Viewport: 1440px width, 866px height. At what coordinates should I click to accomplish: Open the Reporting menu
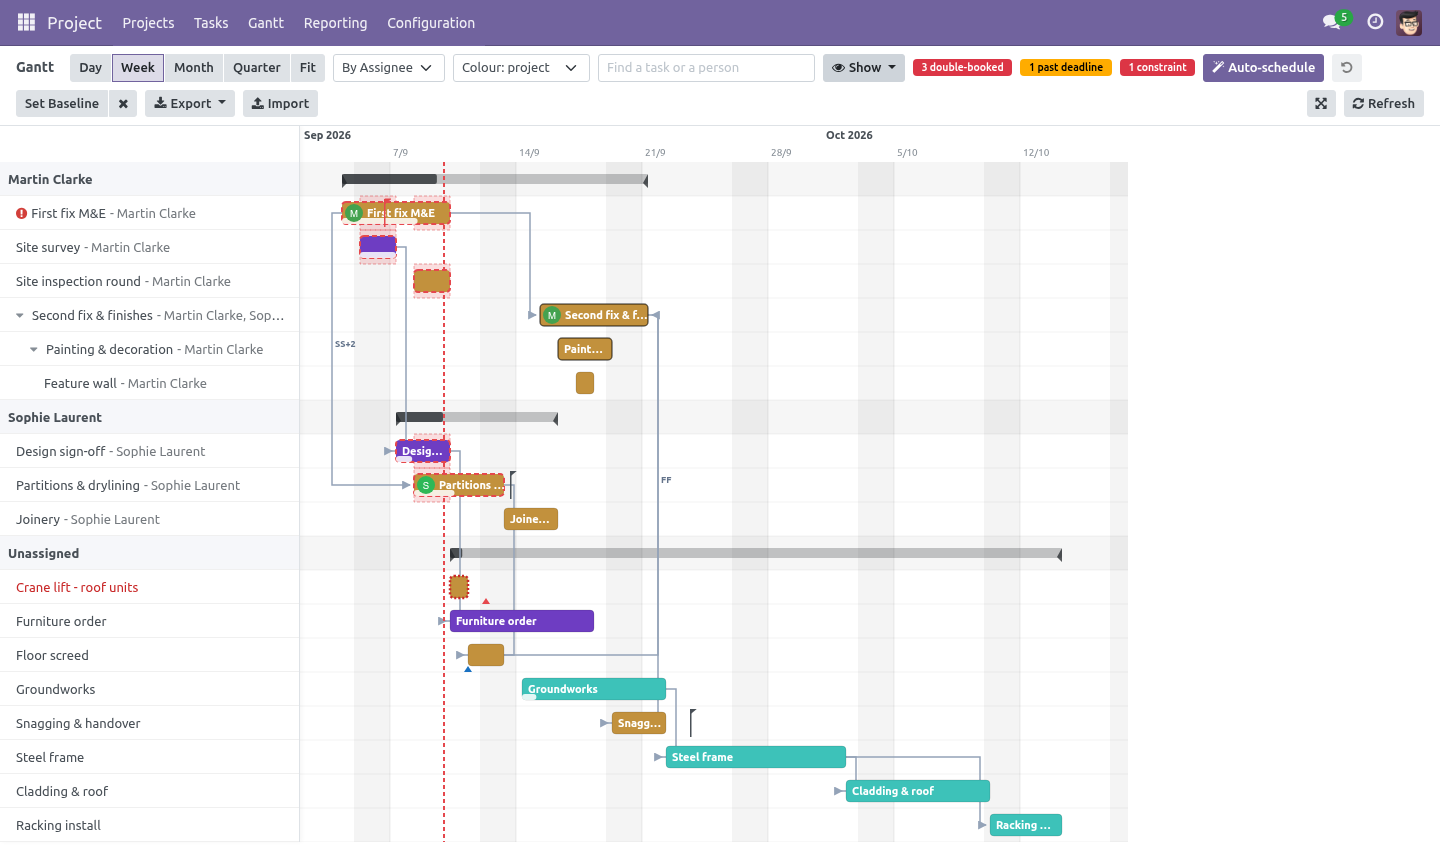(336, 23)
